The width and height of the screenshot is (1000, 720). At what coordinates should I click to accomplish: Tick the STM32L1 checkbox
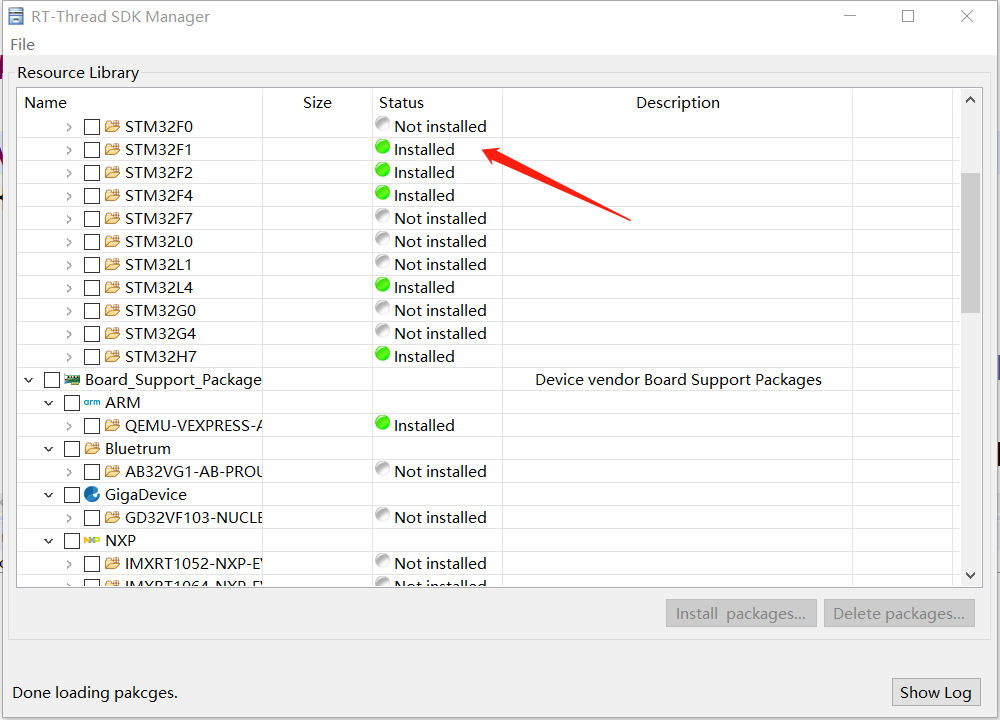click(92, 265)
